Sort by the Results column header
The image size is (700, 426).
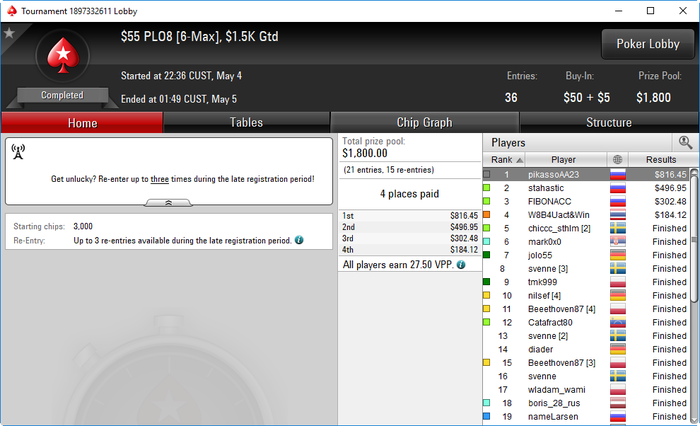point(663,159)
